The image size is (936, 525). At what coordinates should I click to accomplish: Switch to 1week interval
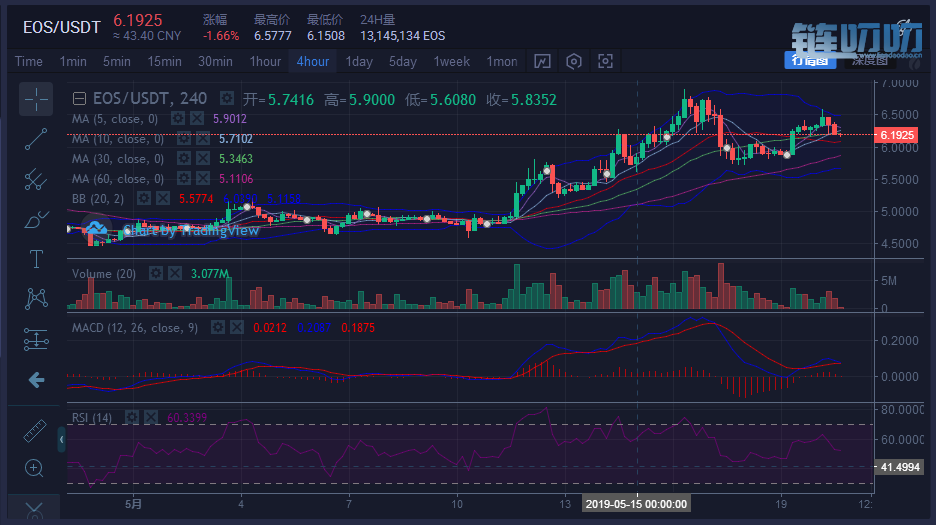pyautogui.click(x=451, y=62)
